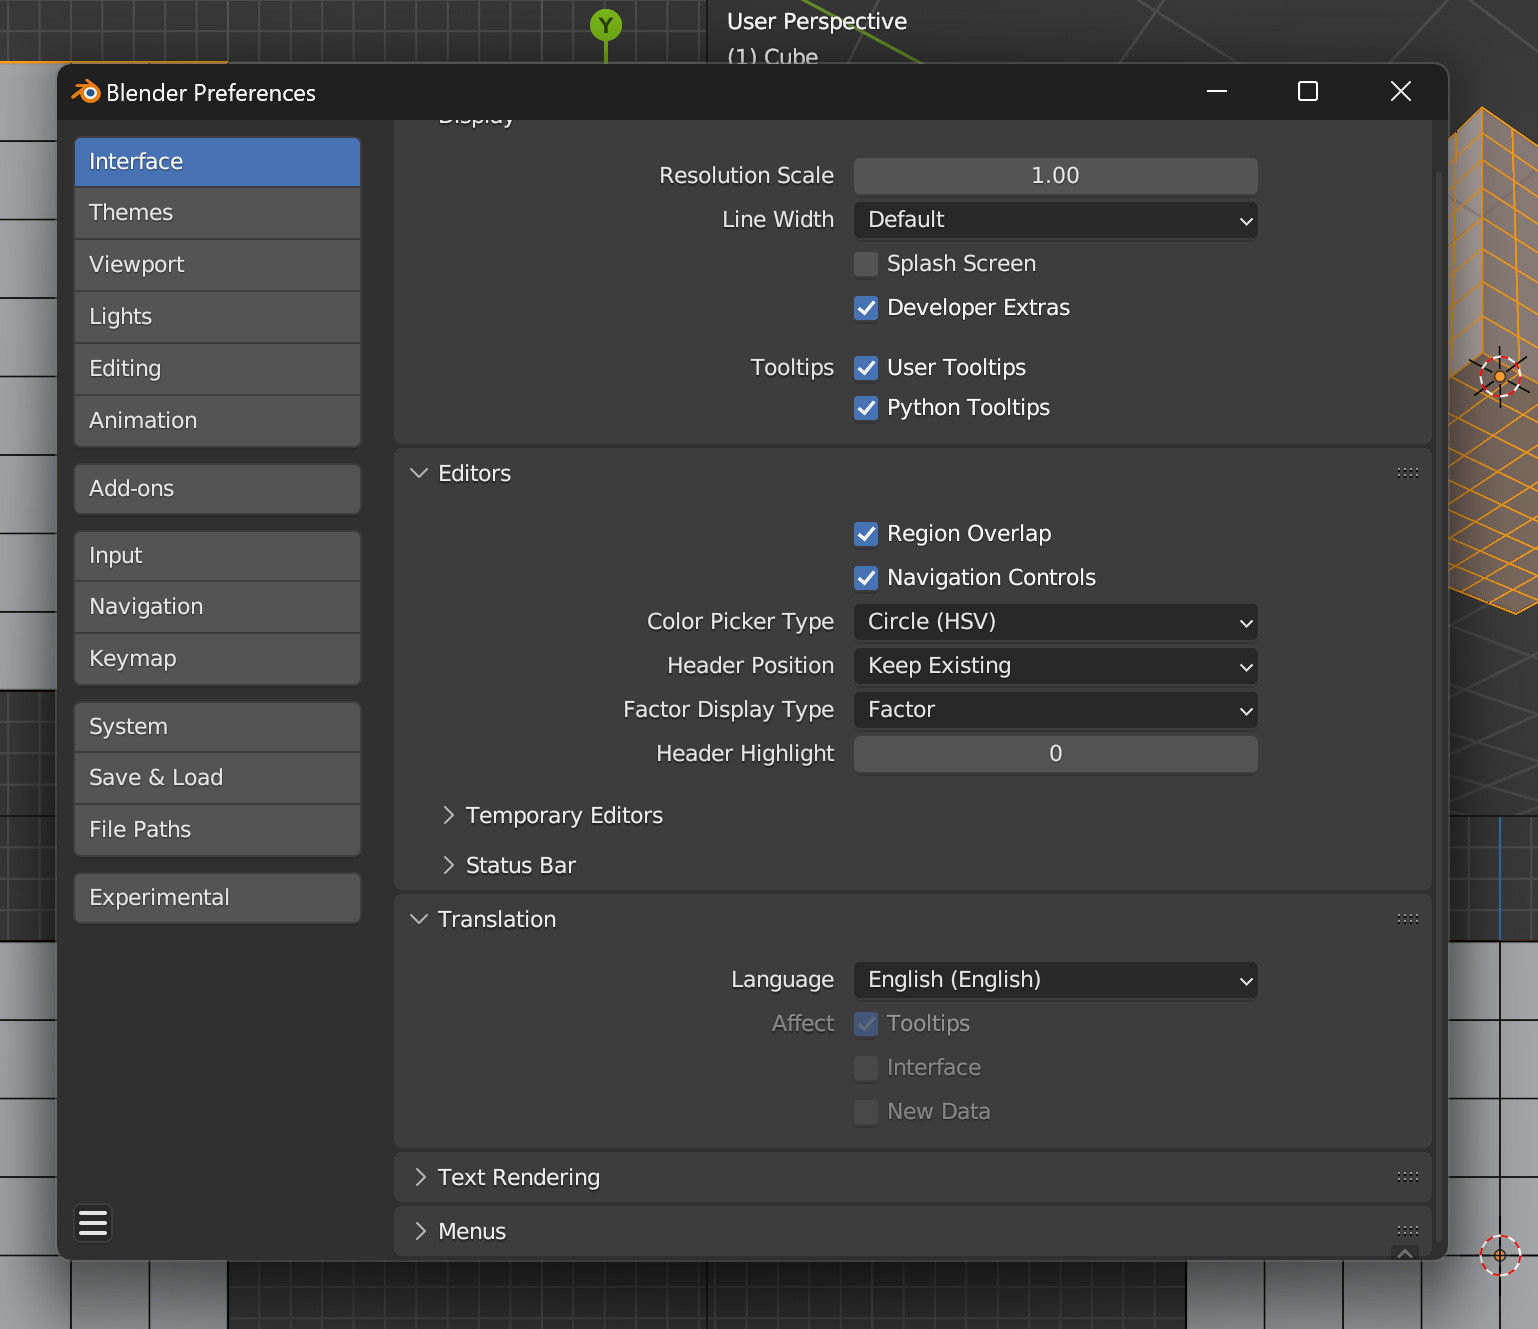Toggle Region Overlap checkbox
Screen dimensions: 1538x1329
(x=866, y=534)
